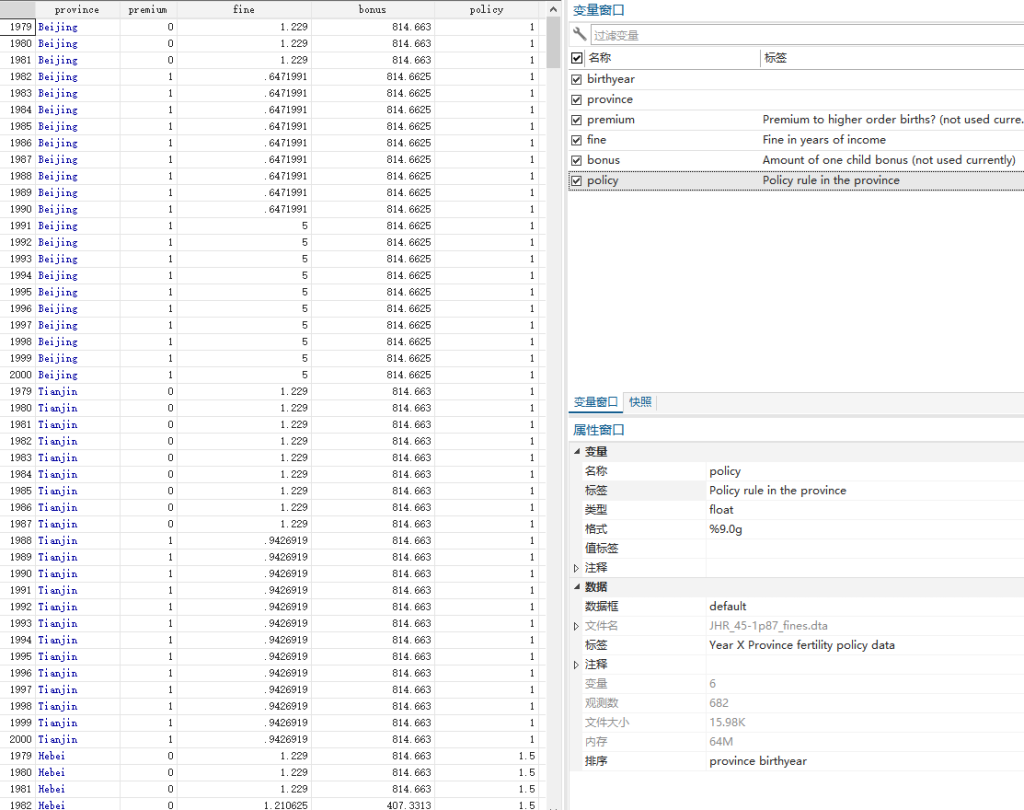Click the 观测数 value 682
This screenshot has height=810, width=1024.
(718, 703)
